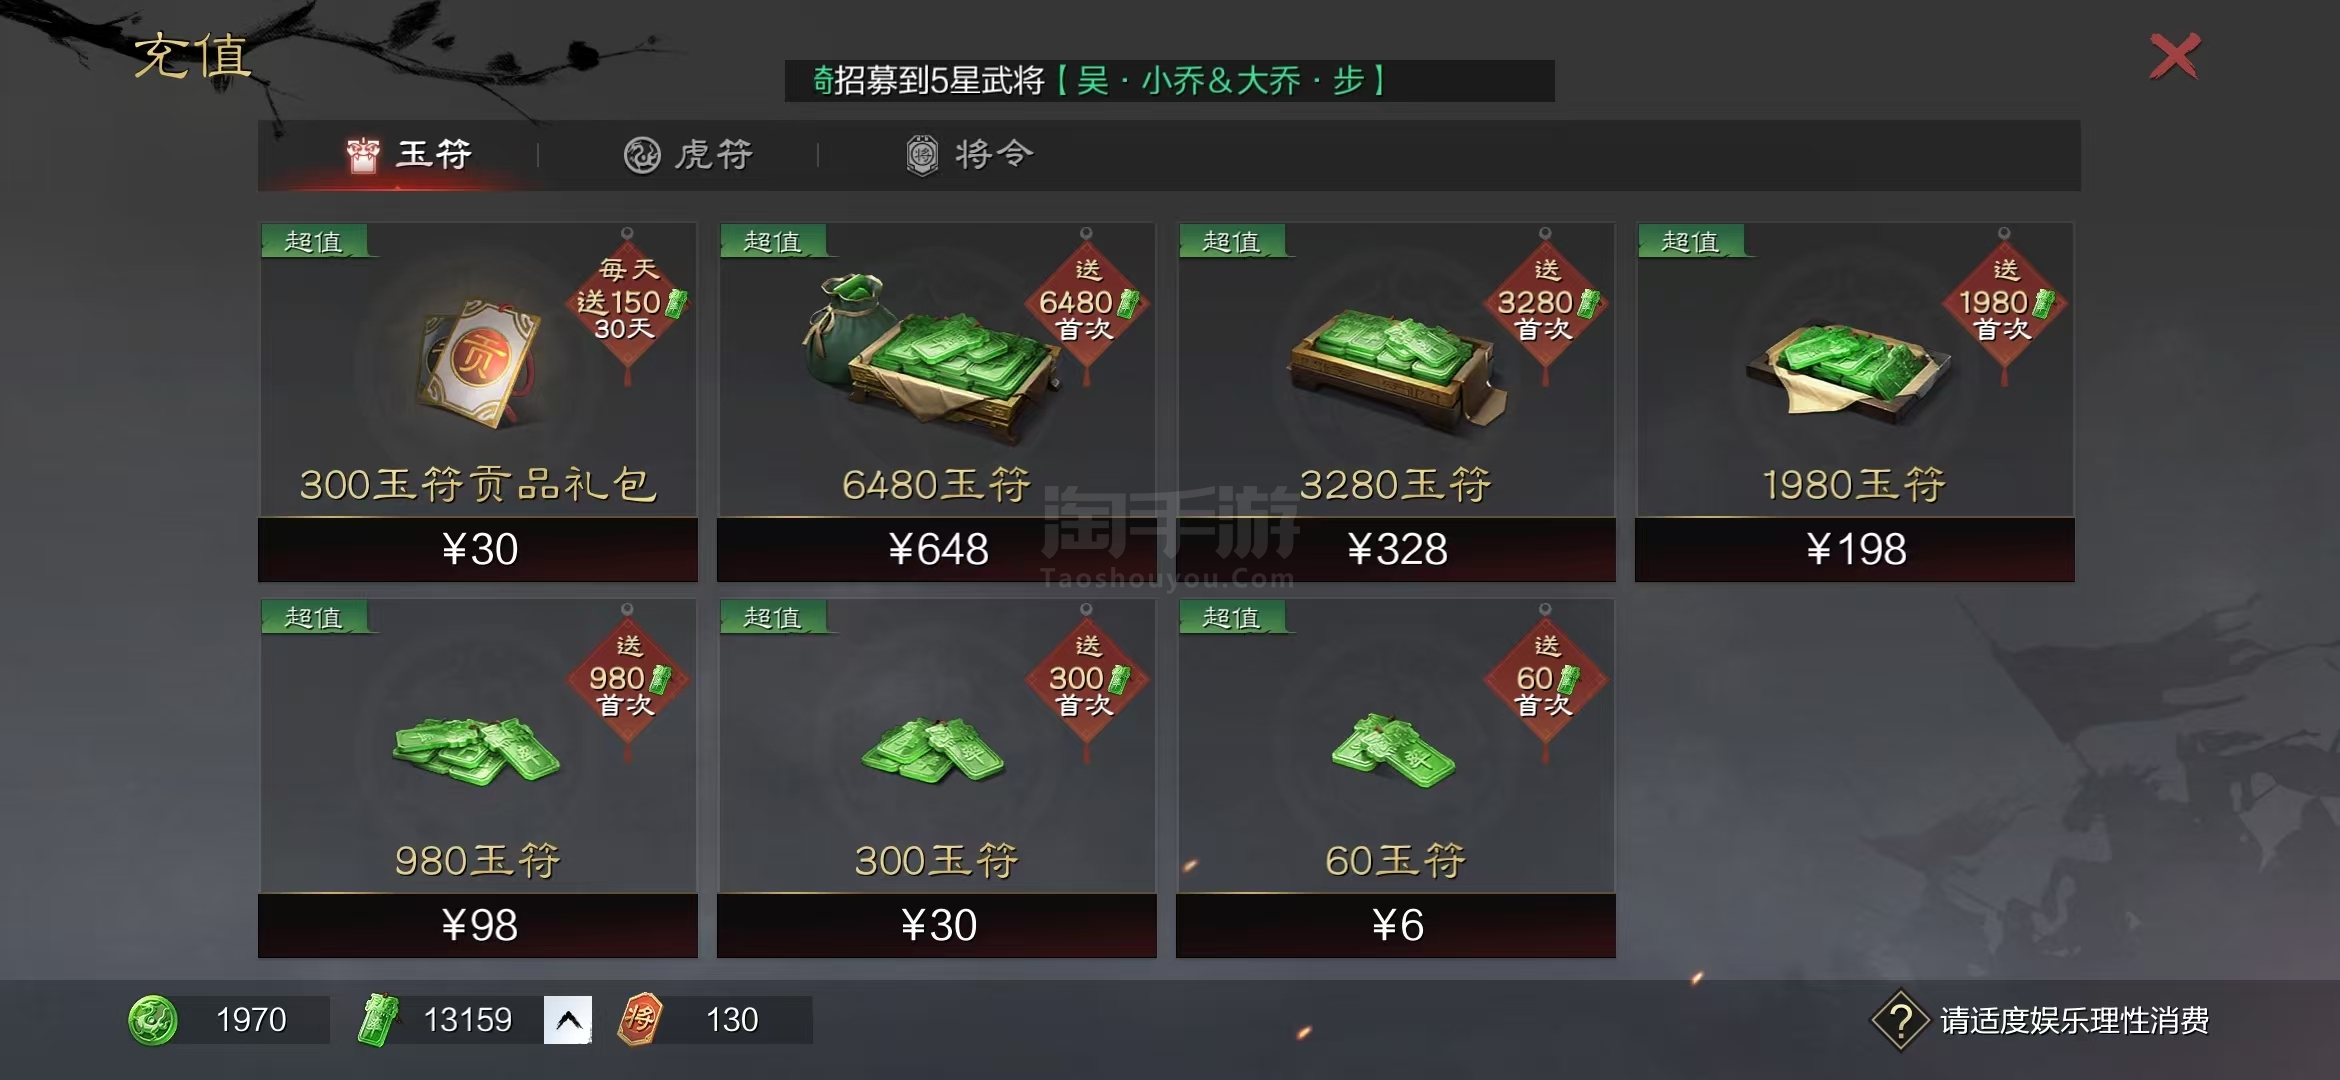Switch to the 将令 tab
The width and height of the screenshot is (2340, 1080).
pyautogui.click(x=970, y=155)
